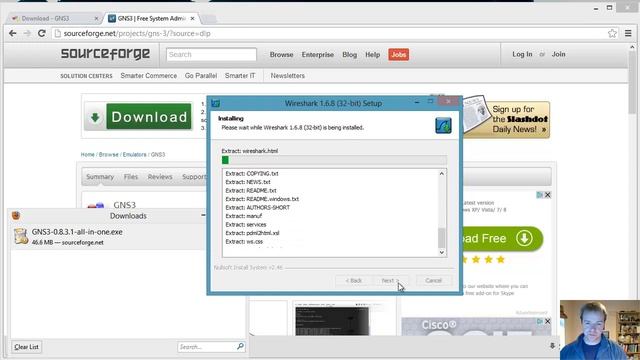
Task: Open the Browse menu on SourceForge
Action: click(281, 55)
